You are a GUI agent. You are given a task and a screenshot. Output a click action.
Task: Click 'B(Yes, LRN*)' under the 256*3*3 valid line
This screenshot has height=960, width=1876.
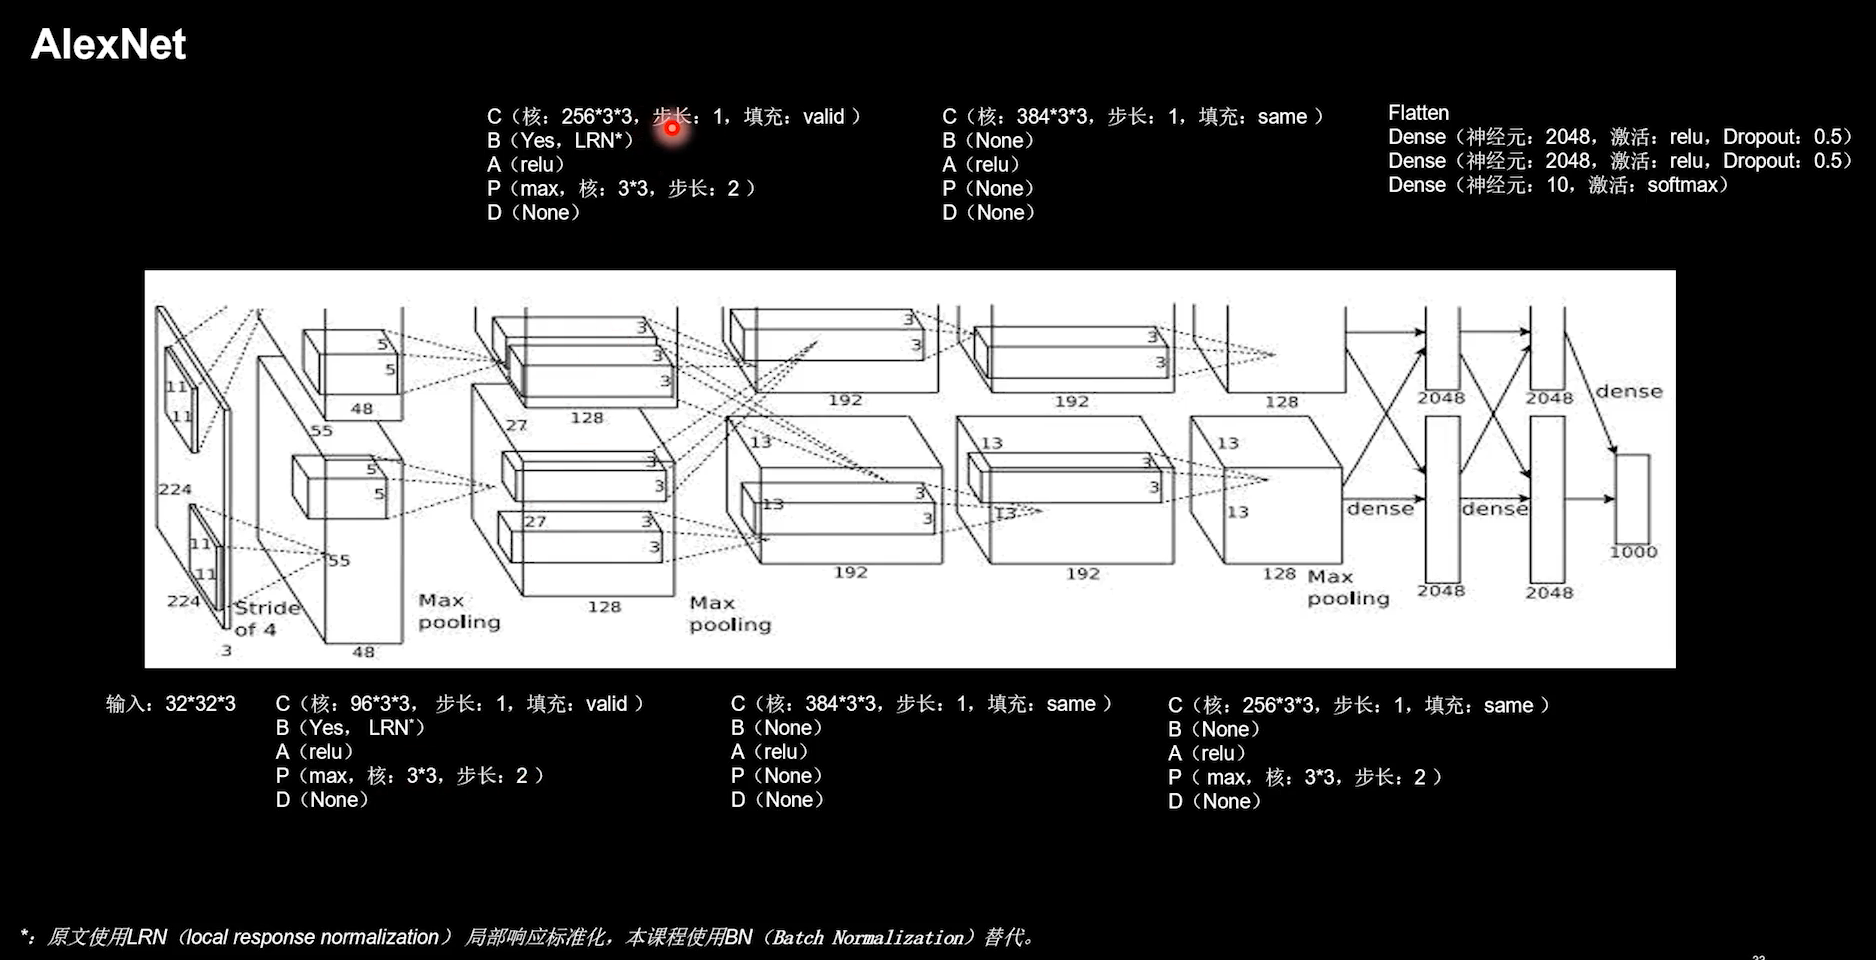click(560, 141)
